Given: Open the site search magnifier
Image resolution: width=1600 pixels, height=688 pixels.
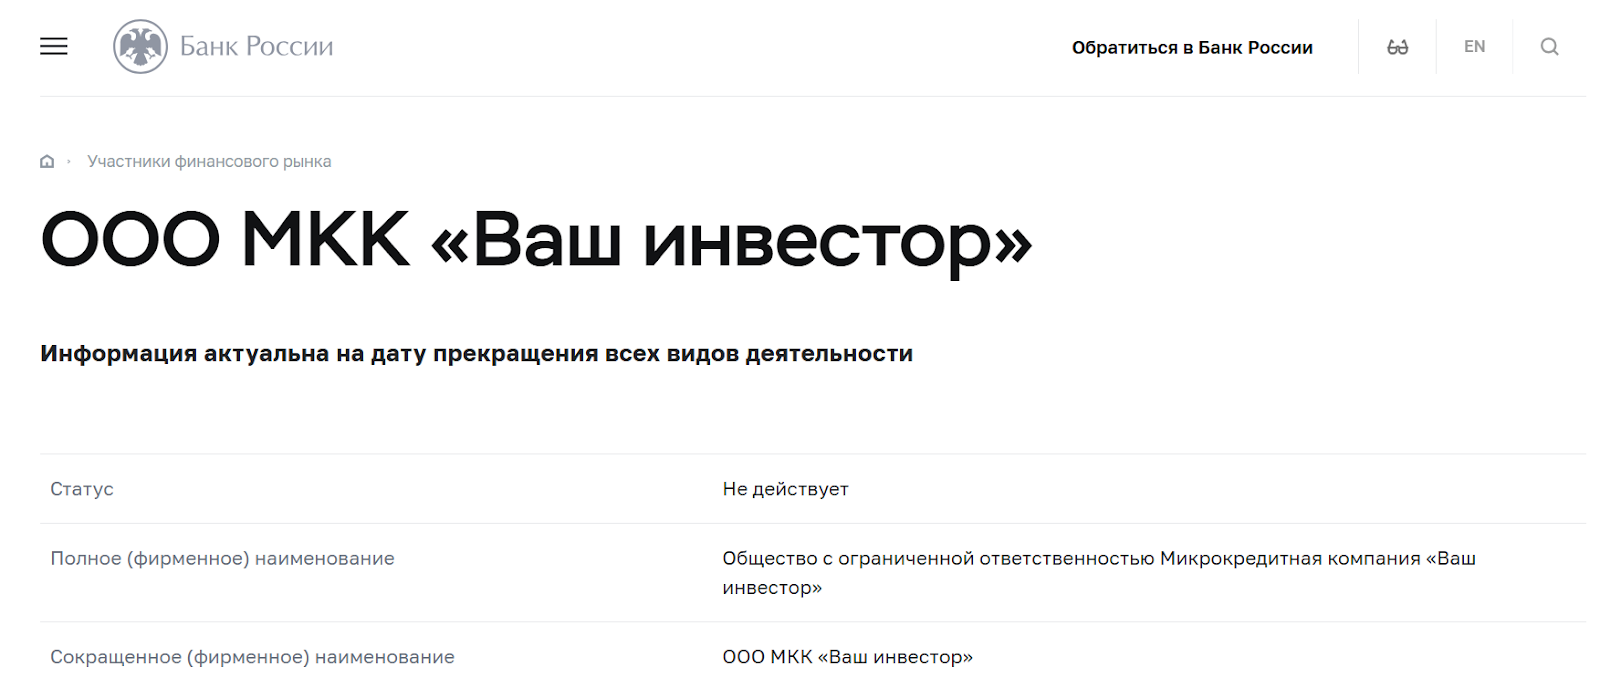Looking at the screenshot, I should pyautogui.click(x=1549, y=46).
